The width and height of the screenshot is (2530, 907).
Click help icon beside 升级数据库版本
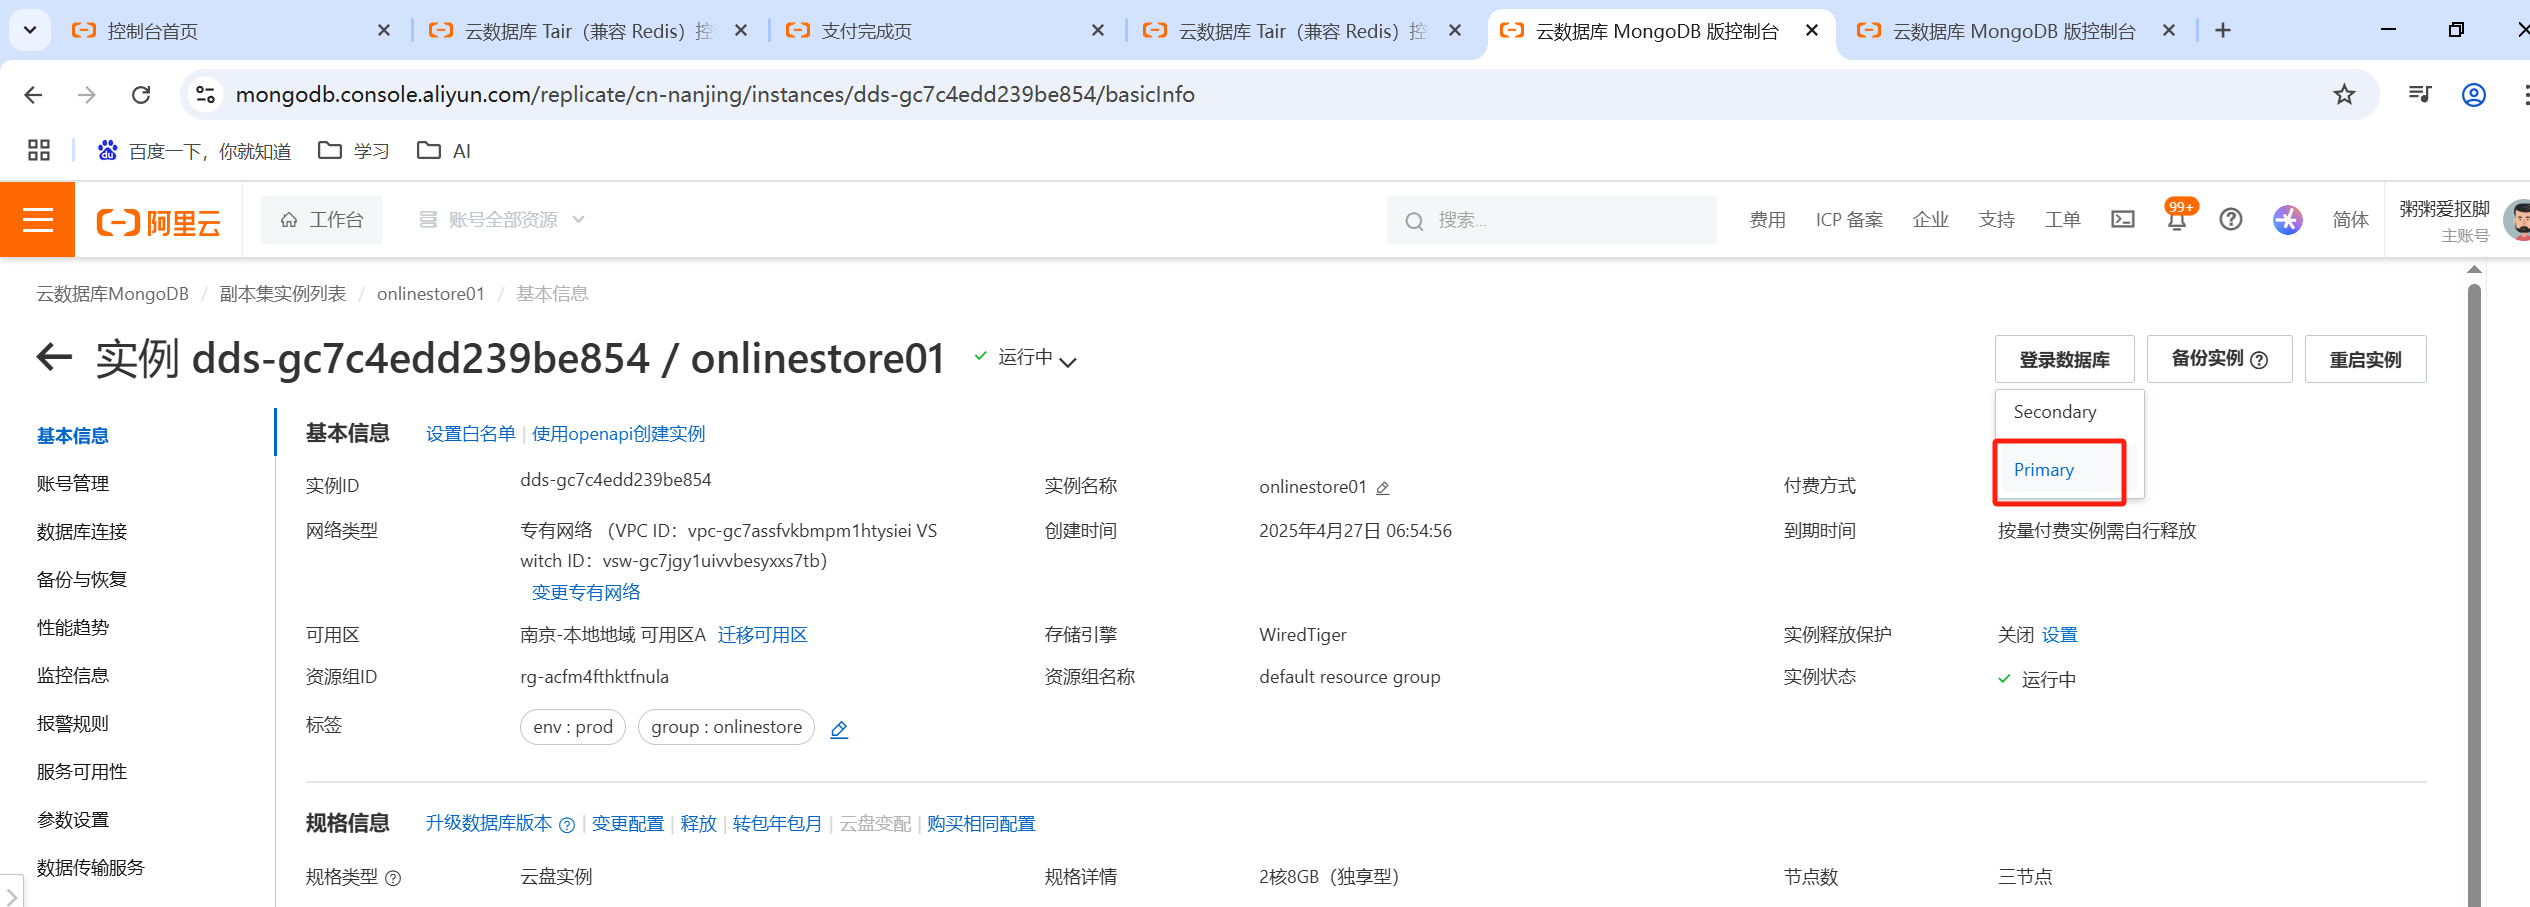click(x=567, y=825)
